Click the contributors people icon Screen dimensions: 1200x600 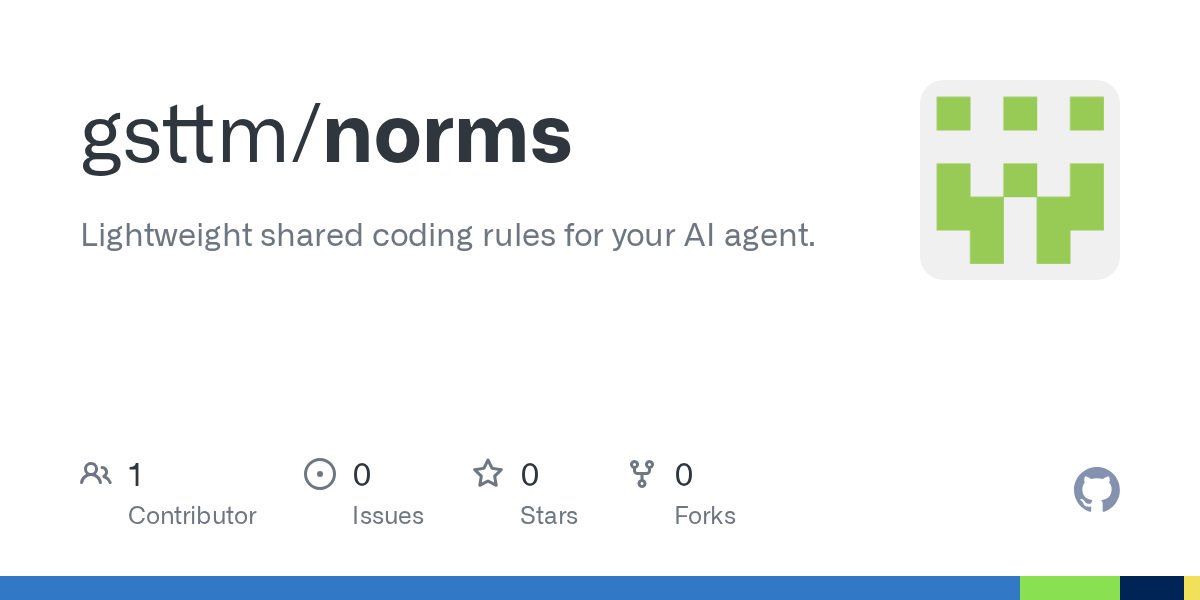[96, 474]
